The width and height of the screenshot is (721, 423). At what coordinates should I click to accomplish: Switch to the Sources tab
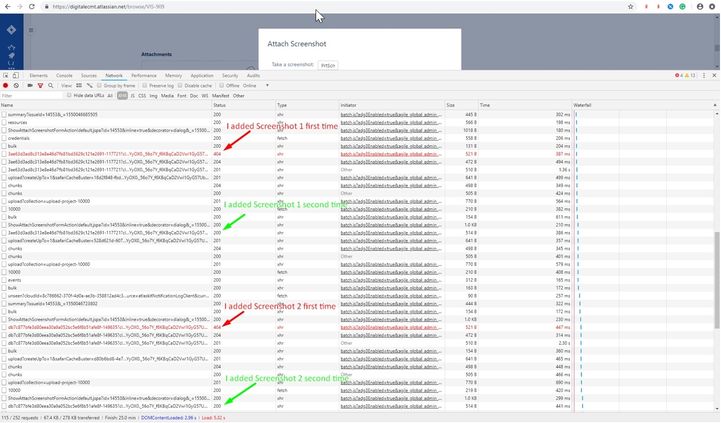click(x=89, y=75)
